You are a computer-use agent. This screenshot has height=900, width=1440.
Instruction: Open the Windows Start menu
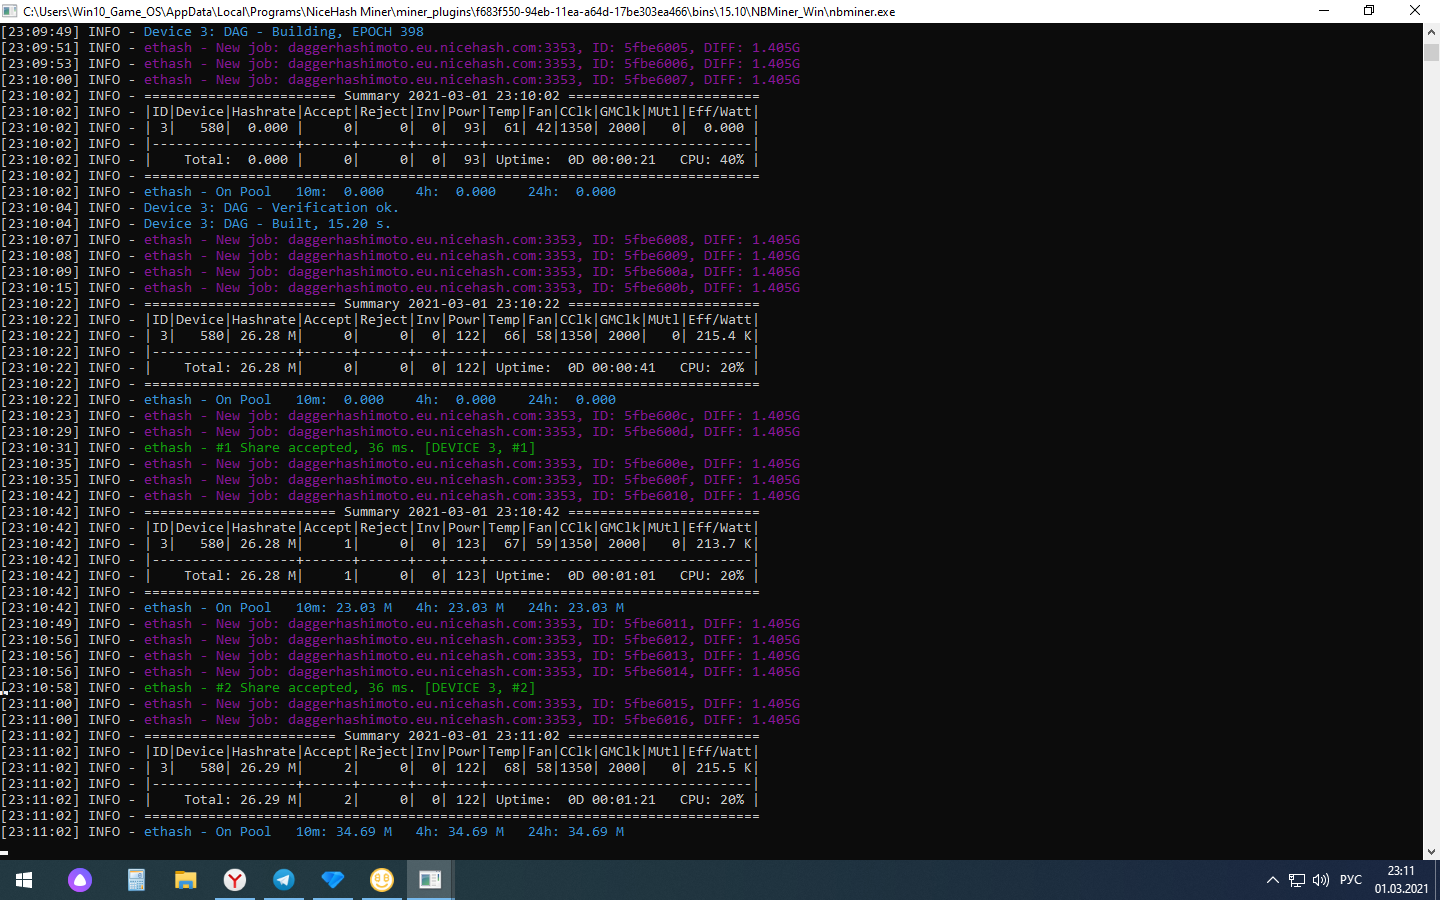coord(24,880)
